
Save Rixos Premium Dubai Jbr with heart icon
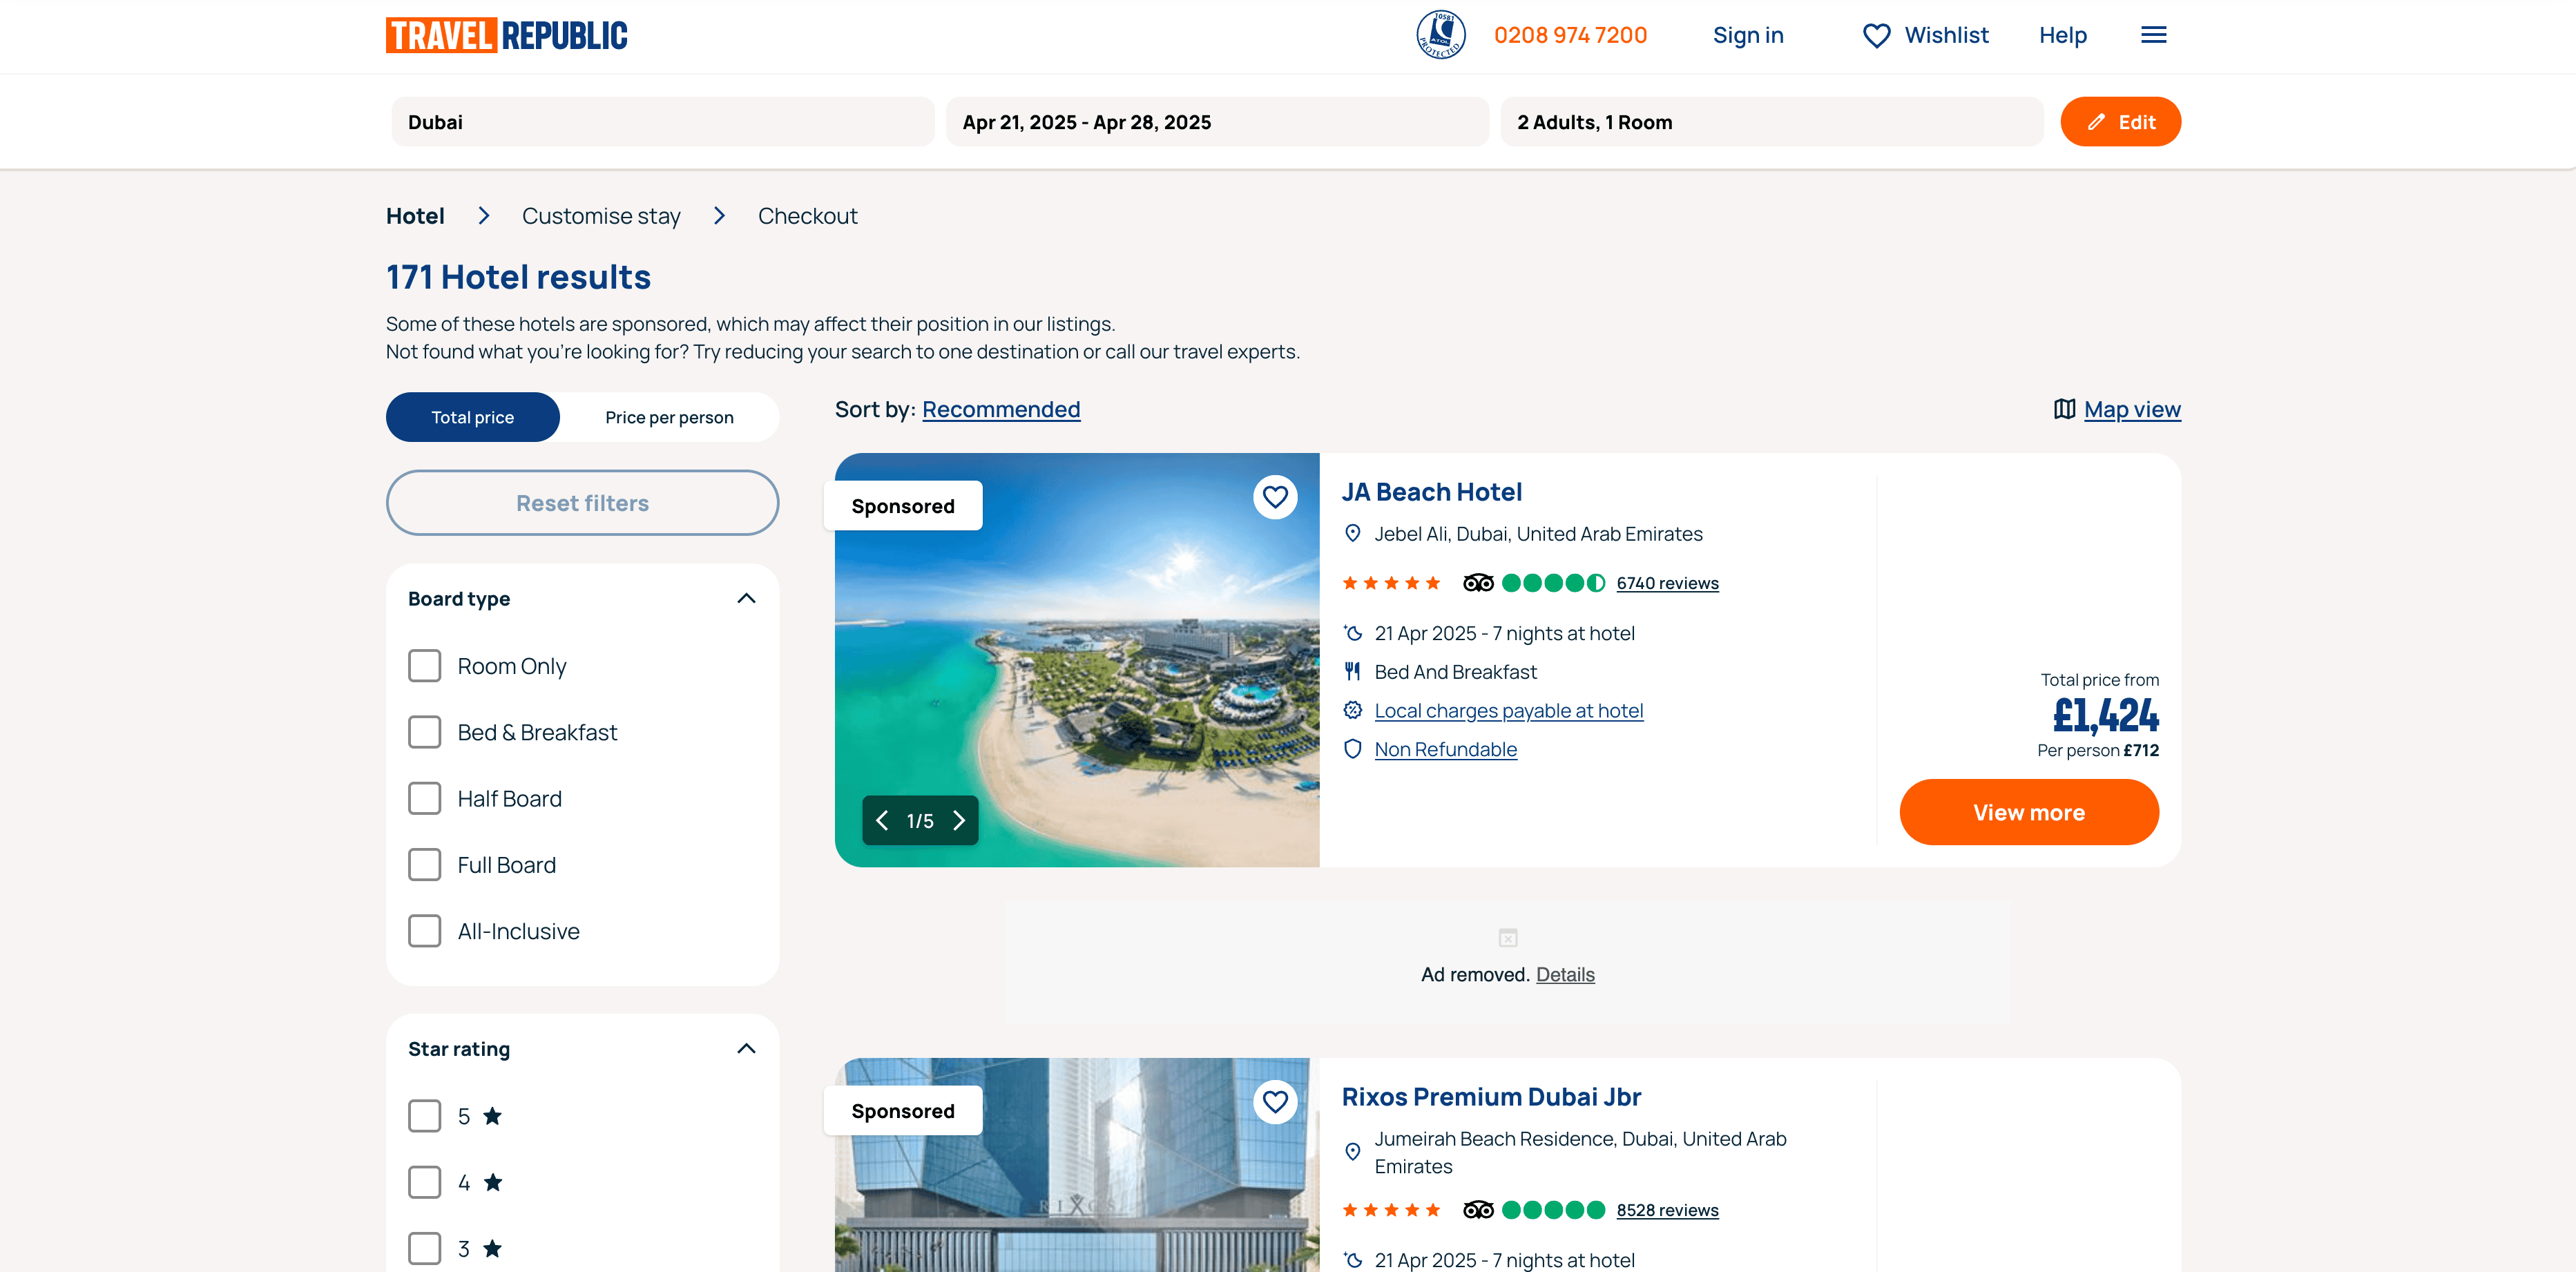[1275, 1101]
